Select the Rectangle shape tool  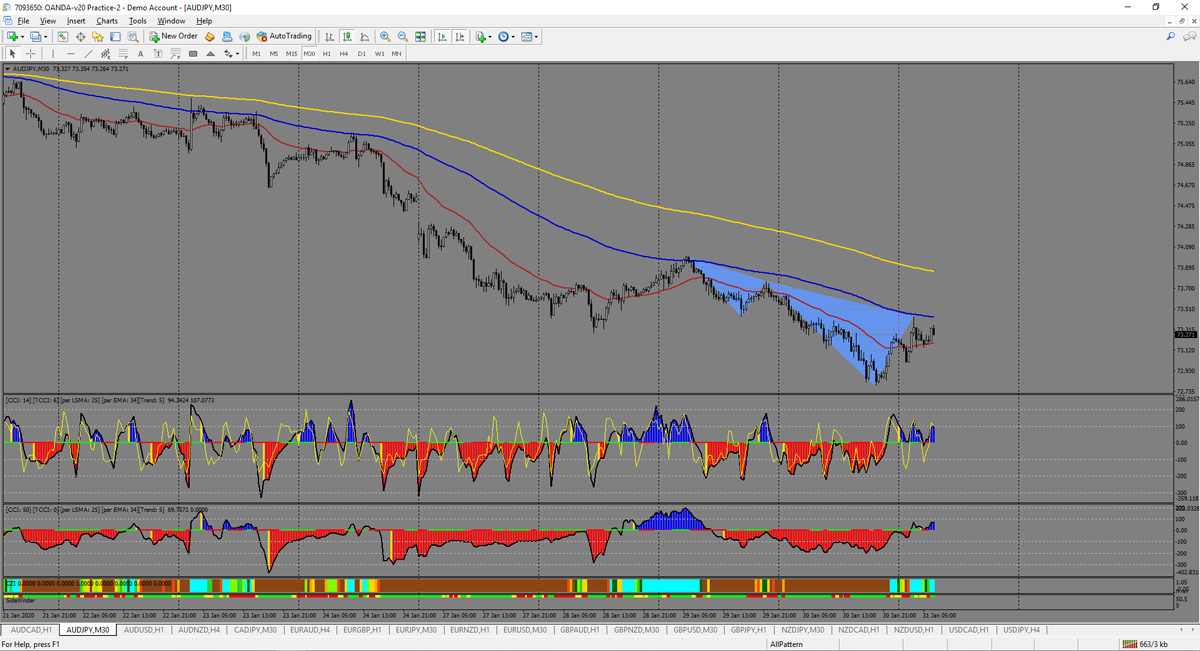(x=193, y=53)
